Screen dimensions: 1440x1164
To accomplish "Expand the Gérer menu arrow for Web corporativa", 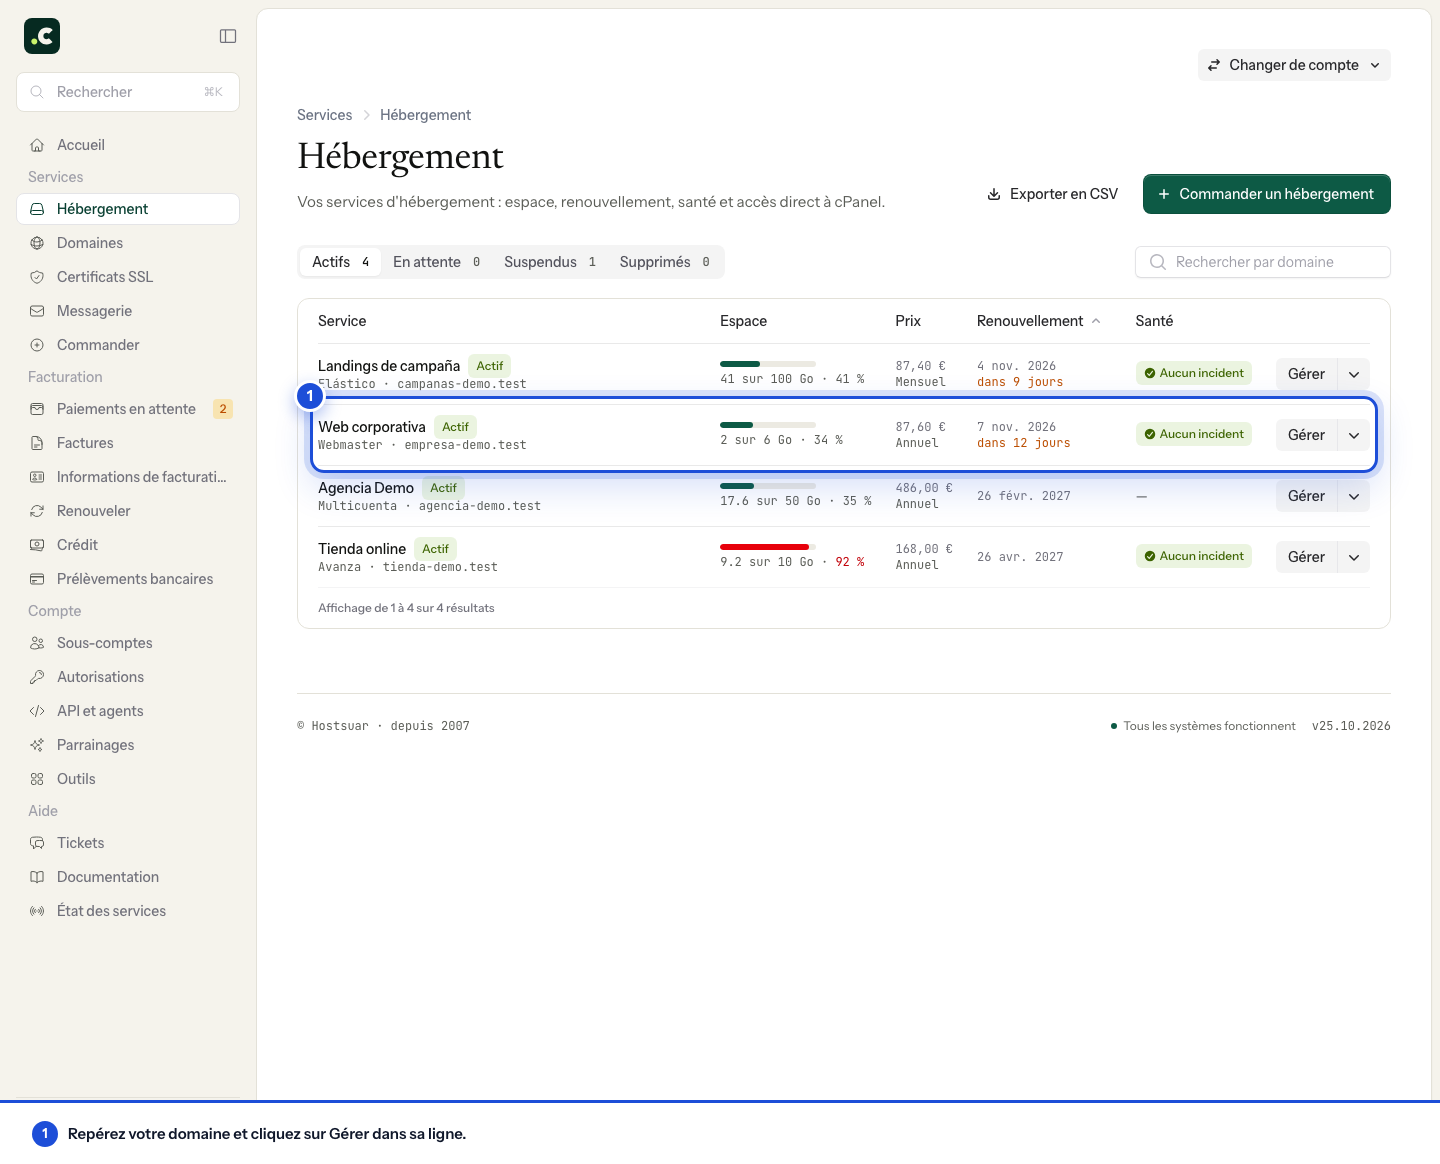I will tap(1354, 435).
